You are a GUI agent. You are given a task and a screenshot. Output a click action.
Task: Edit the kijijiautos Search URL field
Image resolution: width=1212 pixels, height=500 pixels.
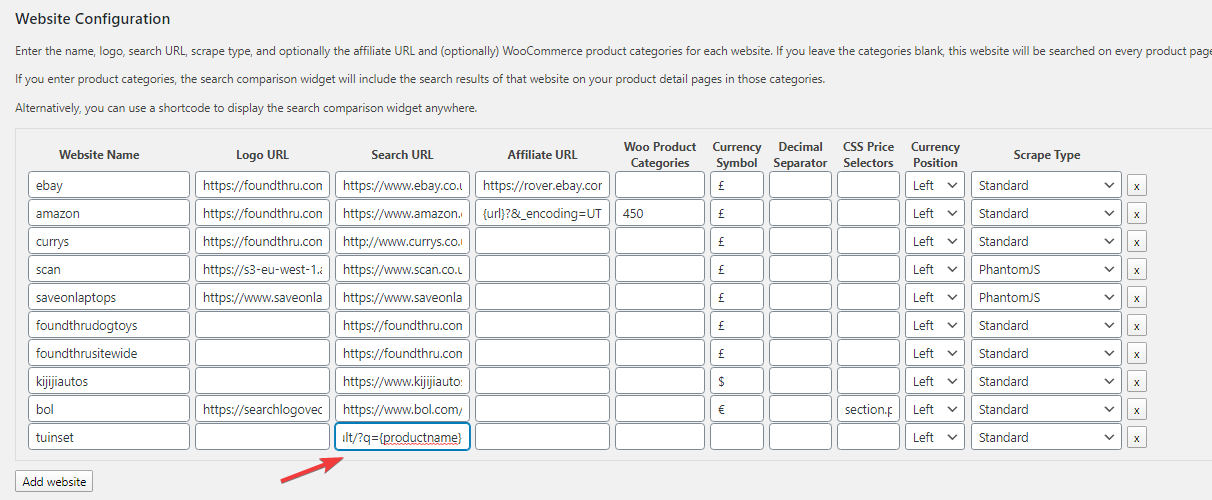click(x=402, y=381)
